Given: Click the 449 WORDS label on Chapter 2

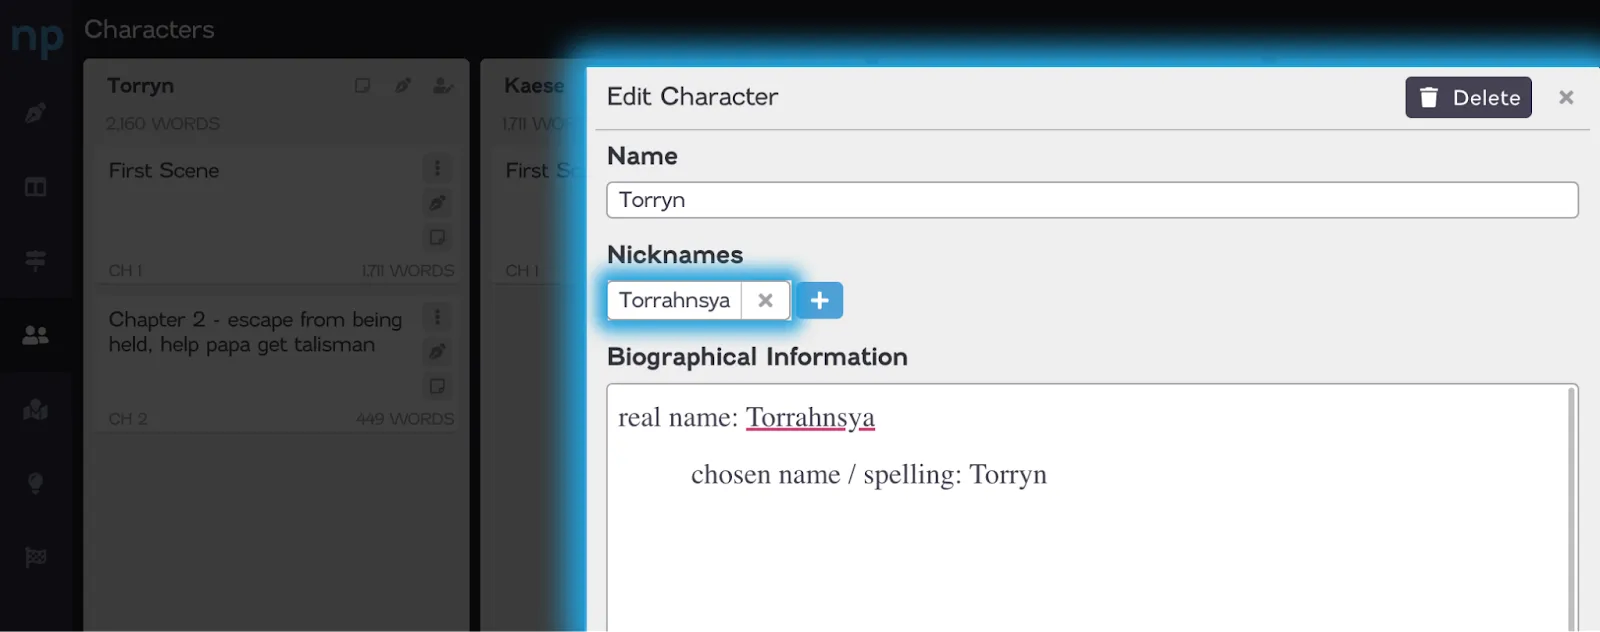Looking at the screenshot, I should 405,419.
